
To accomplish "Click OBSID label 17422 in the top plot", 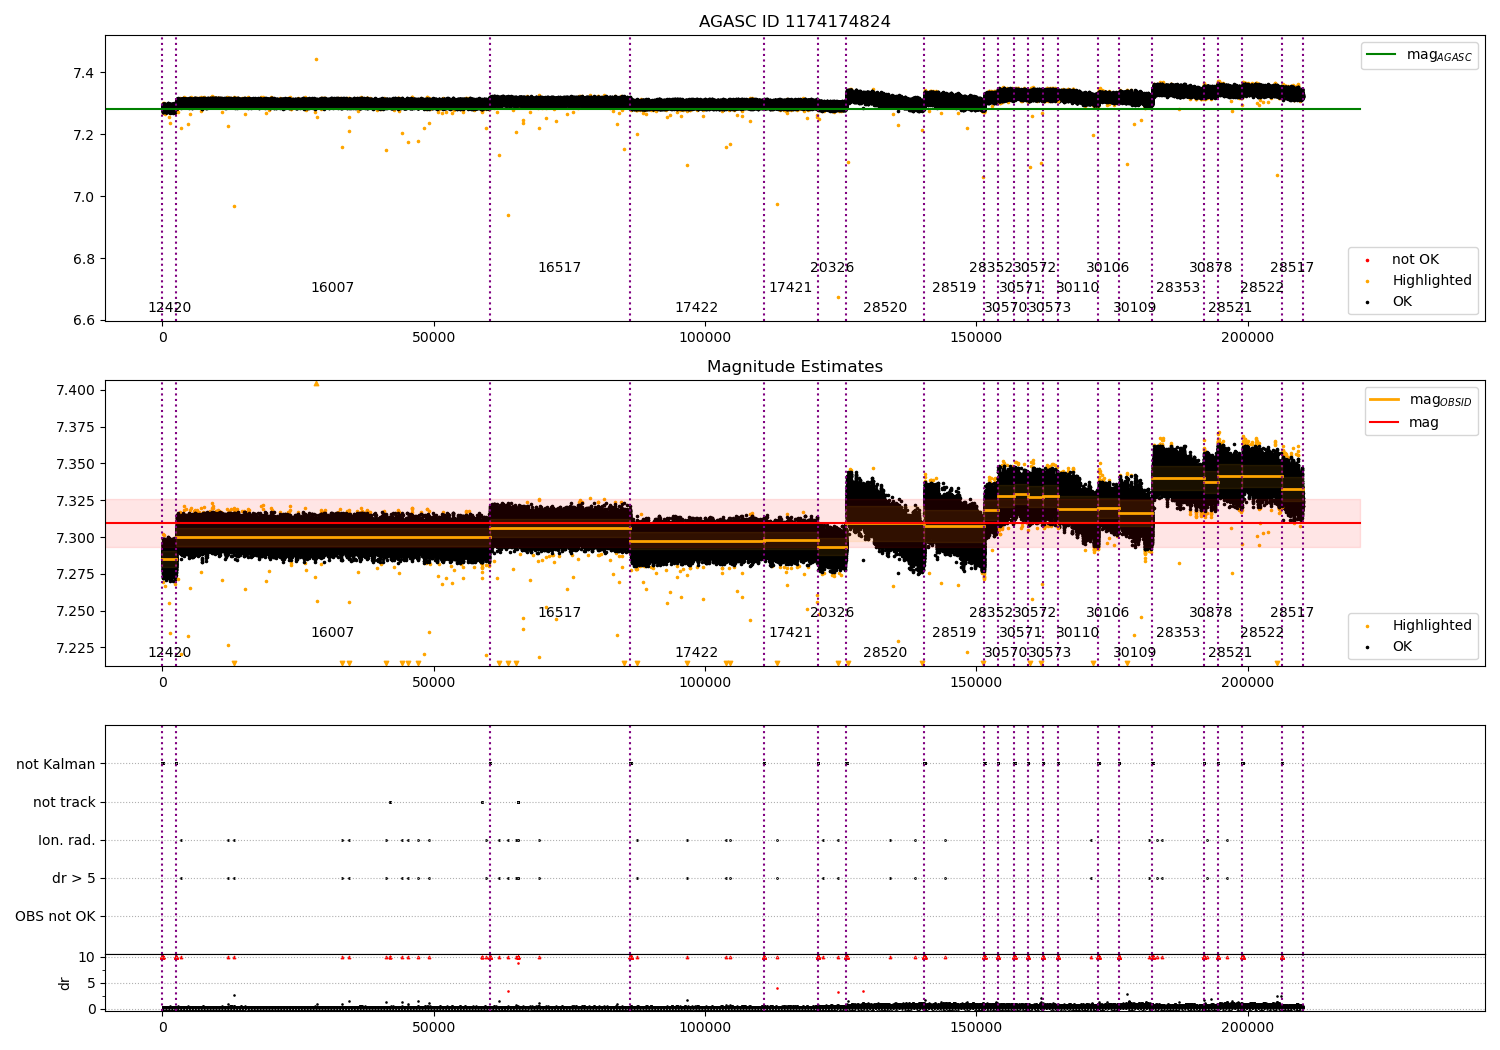I will [x=696, y=308].
